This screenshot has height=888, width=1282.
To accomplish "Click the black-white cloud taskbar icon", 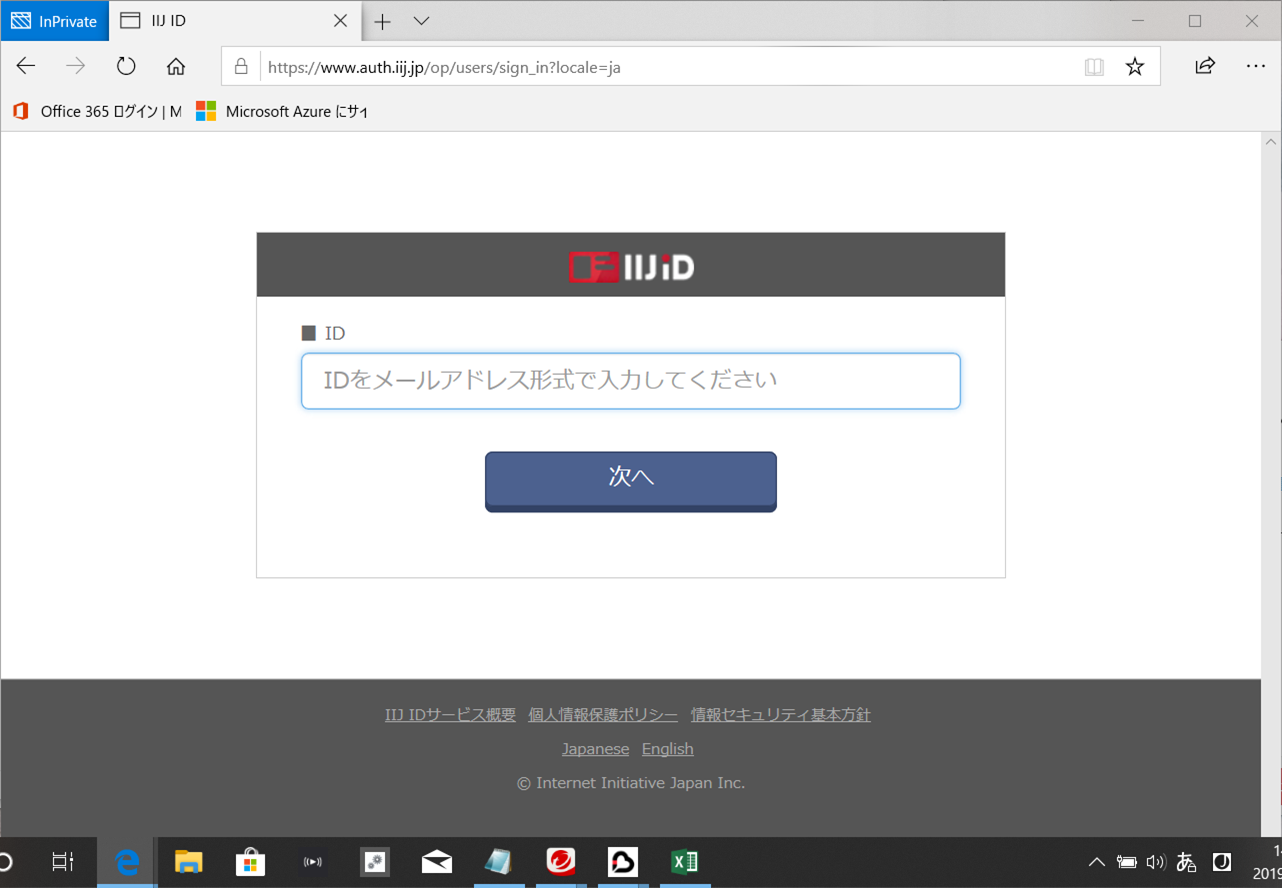I will pos(623,862).
